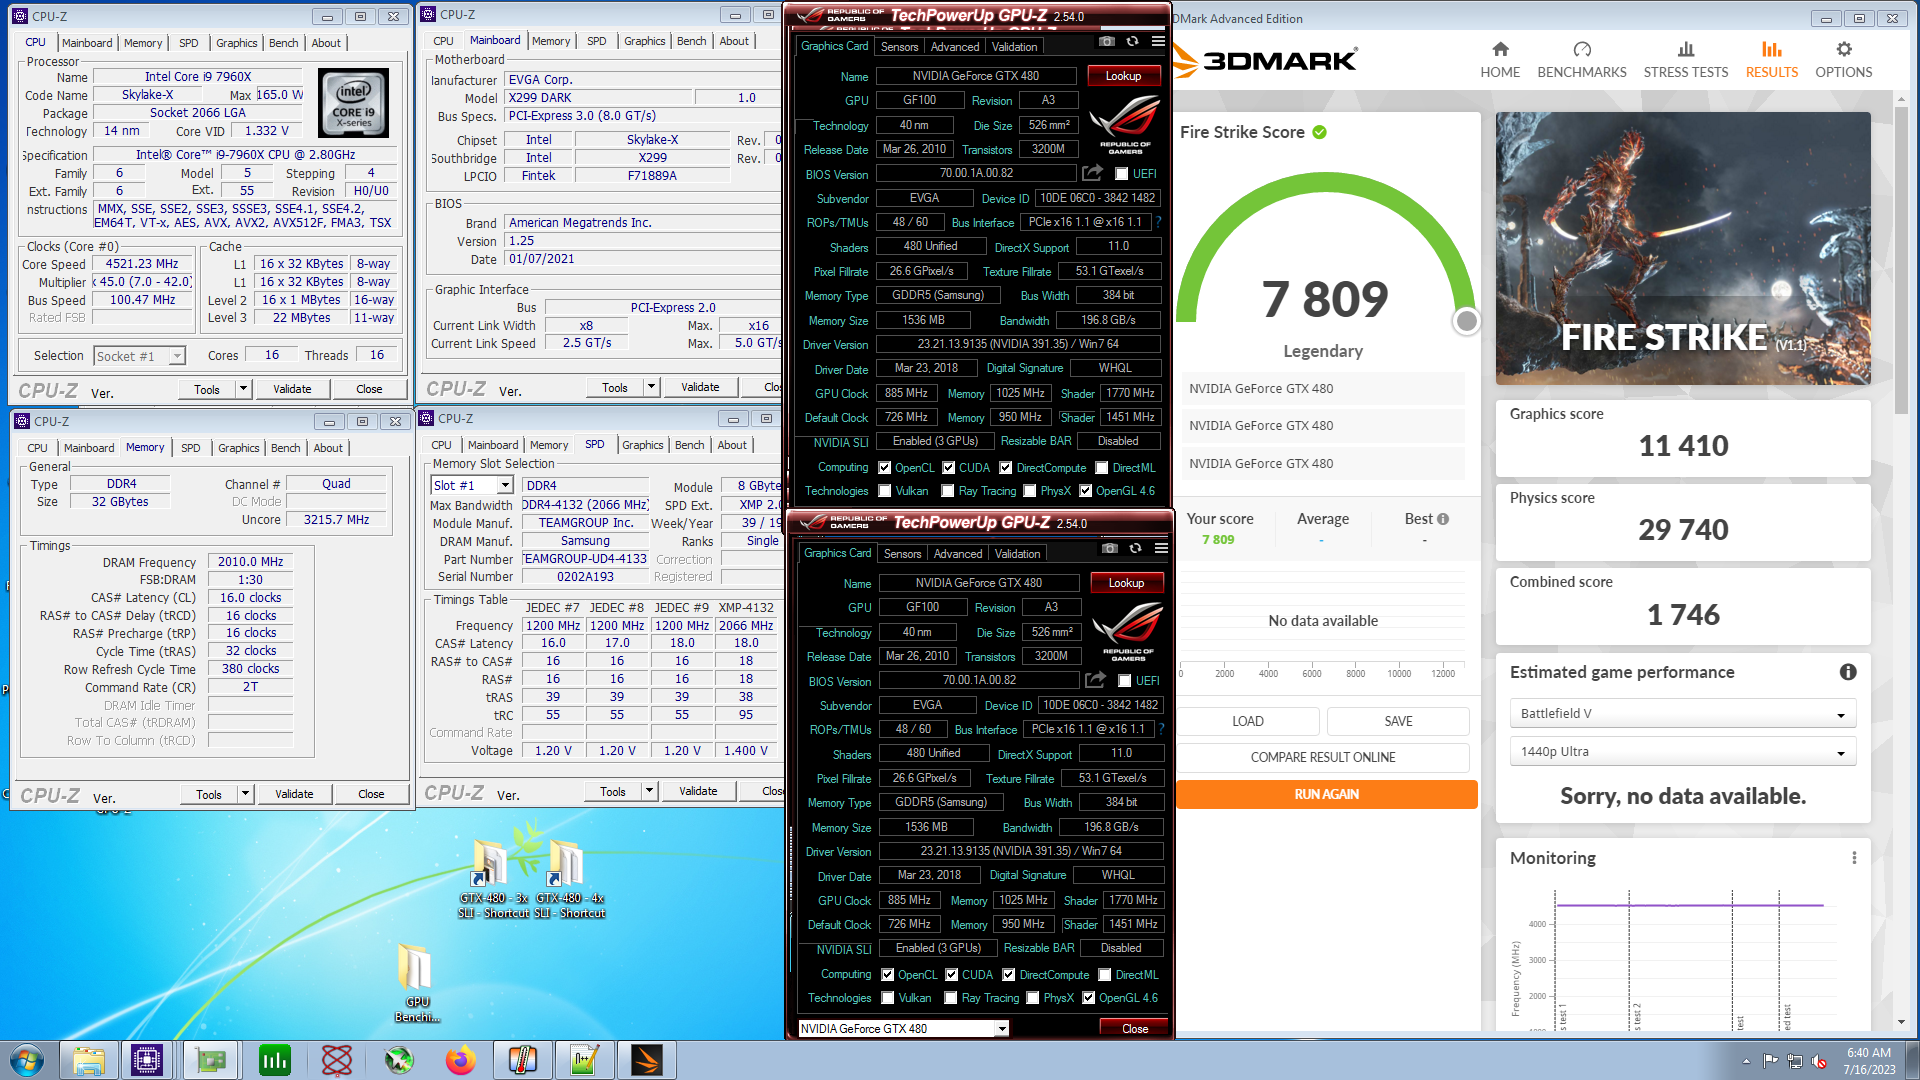
Task: Open 3DMark STRESS TESTS section
Action: pos(1686,60)
